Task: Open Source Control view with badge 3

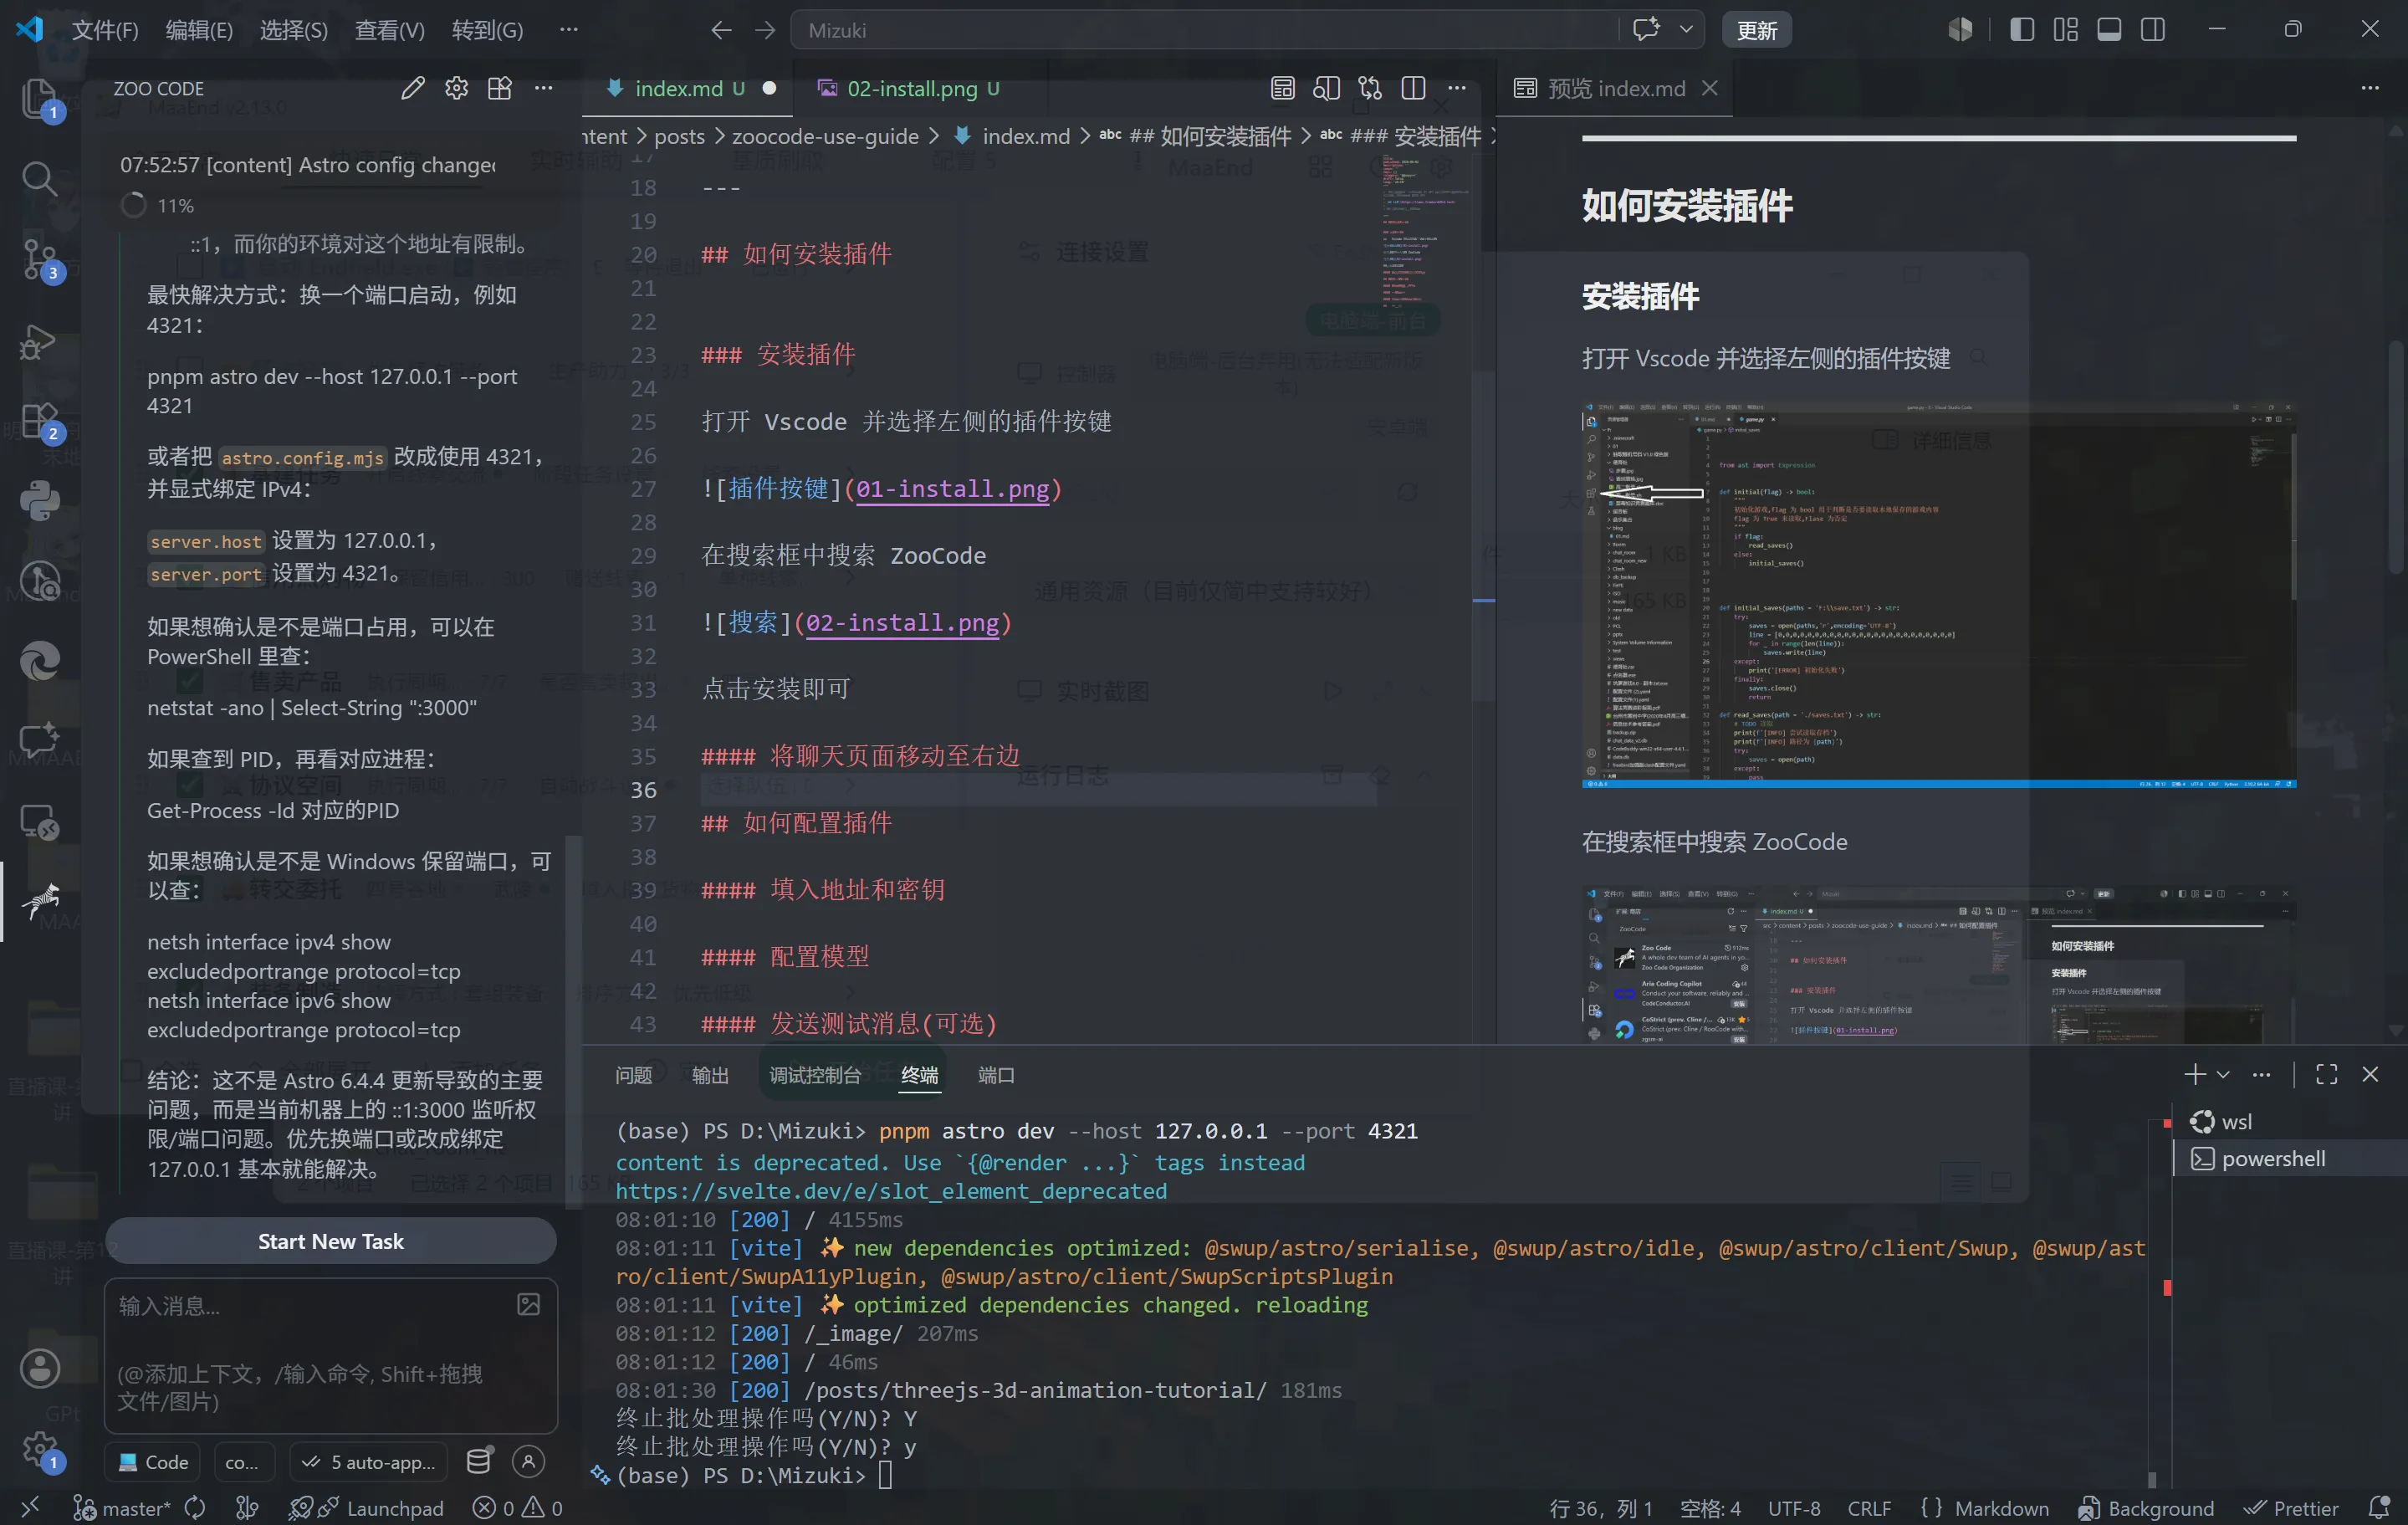Action: tap(39, 260)
